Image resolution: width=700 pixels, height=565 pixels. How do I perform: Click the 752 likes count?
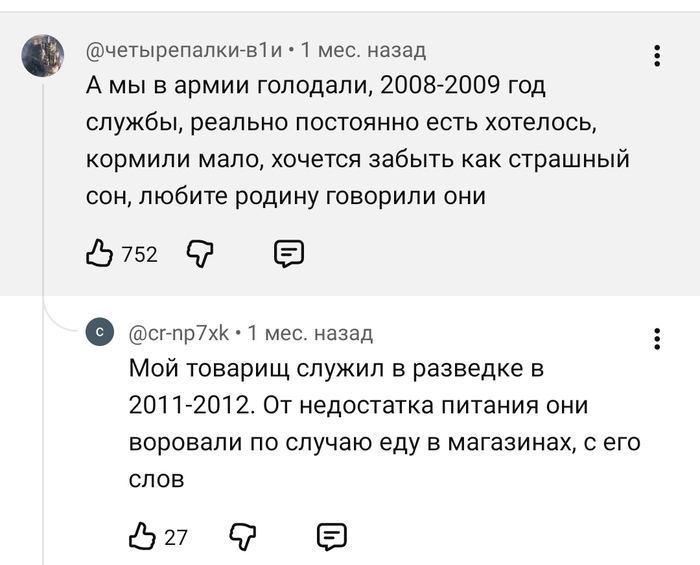(x=139, y=256)
